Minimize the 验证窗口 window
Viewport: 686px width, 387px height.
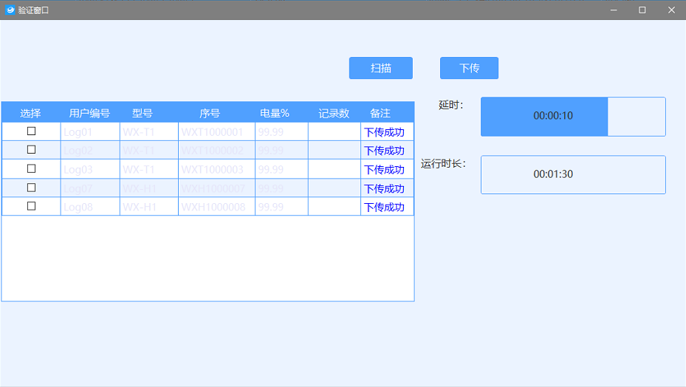tap(613, 10)
